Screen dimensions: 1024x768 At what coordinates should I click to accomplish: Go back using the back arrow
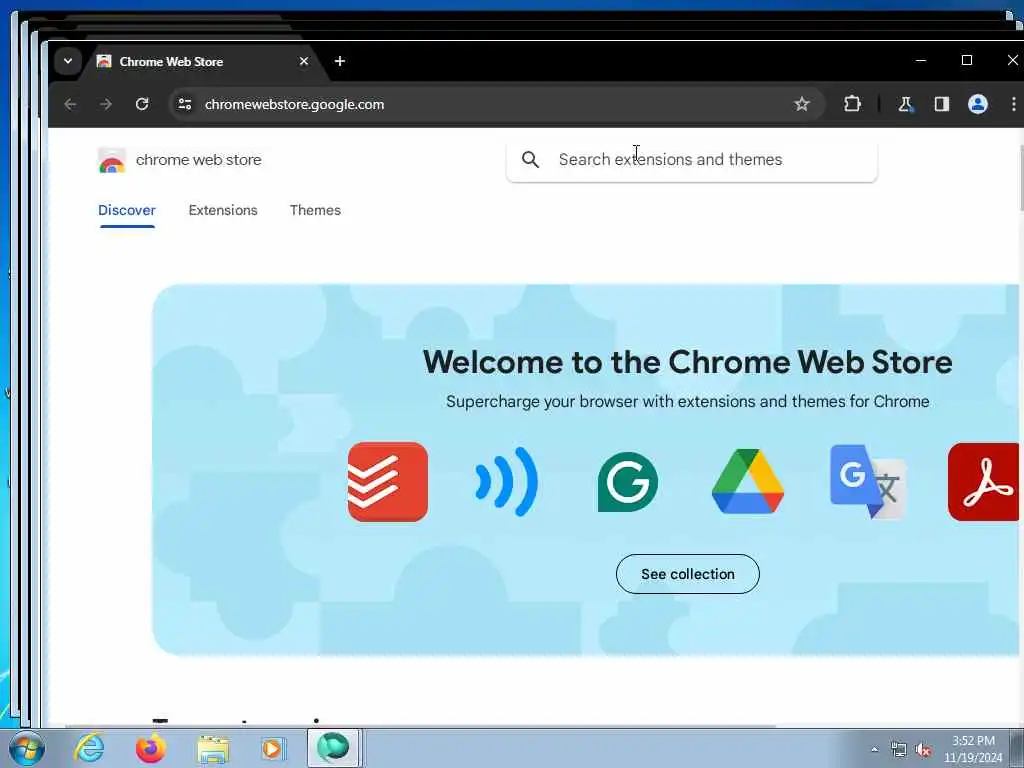pyautogui.click(x=71, y=104)
